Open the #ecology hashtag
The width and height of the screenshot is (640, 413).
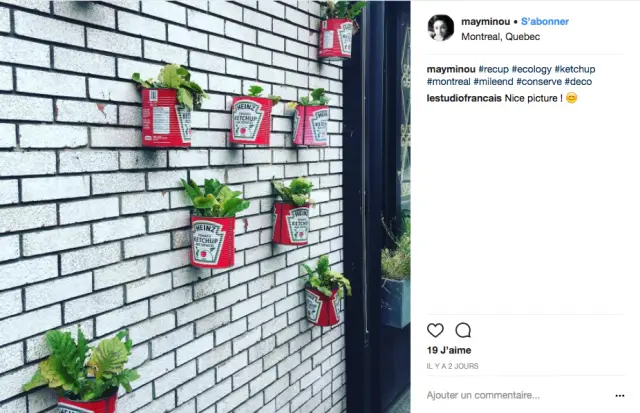(531, 69)
